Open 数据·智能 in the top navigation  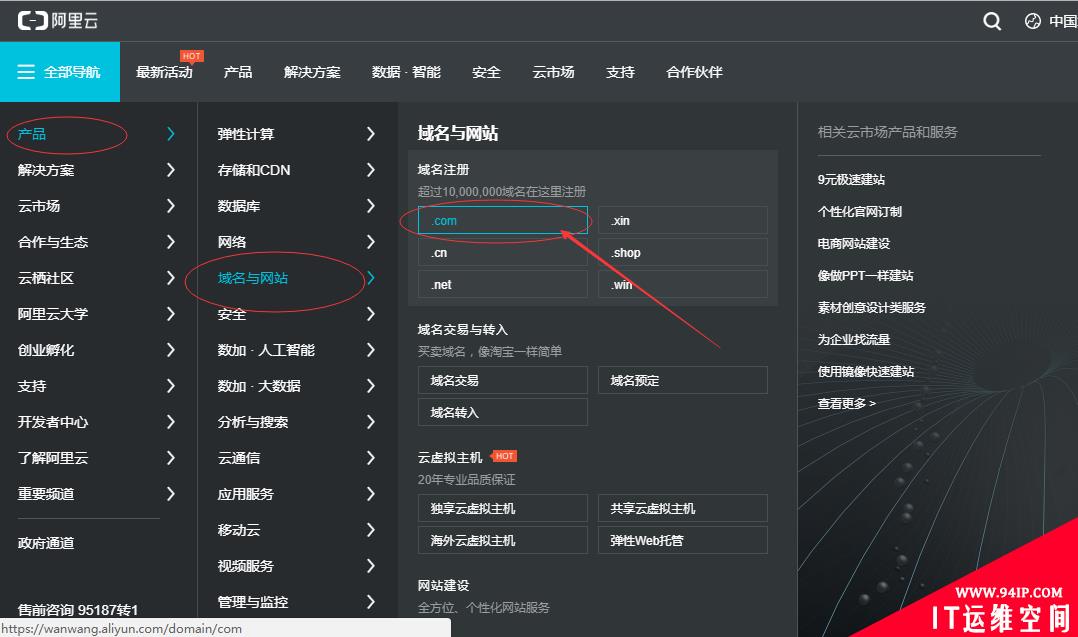tap(406, 72)
